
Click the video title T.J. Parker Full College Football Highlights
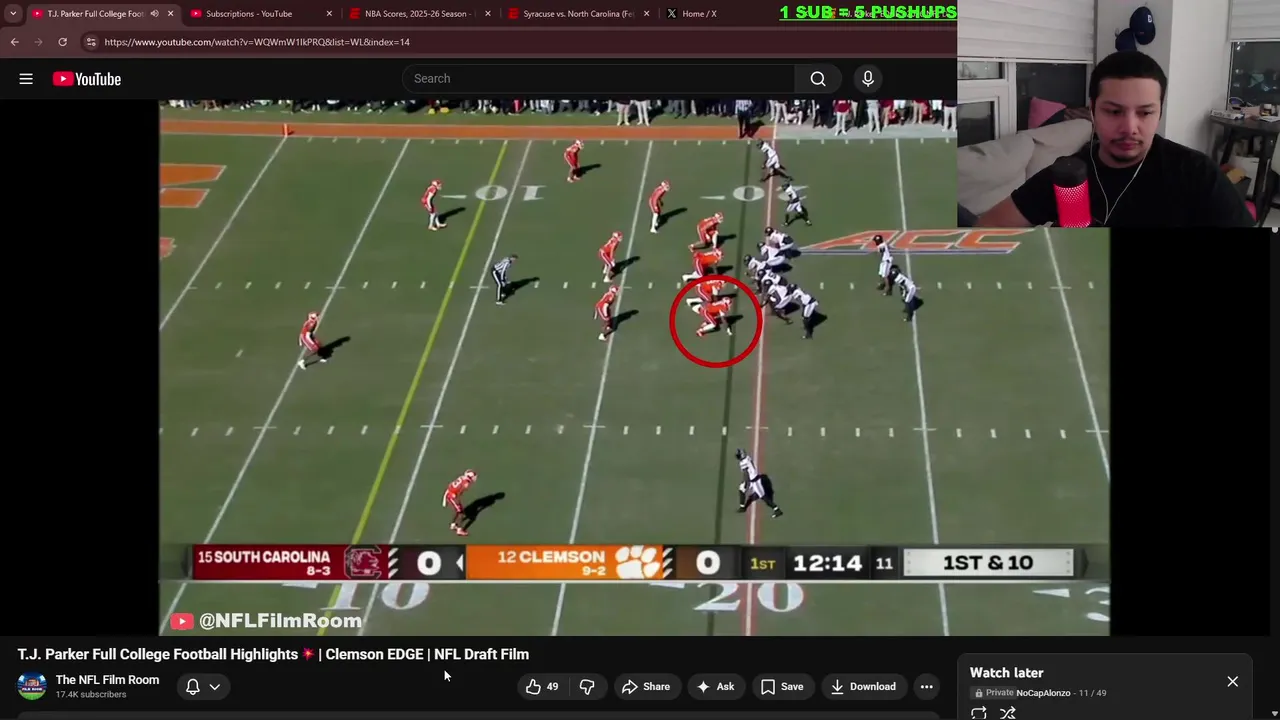[273, 654]
